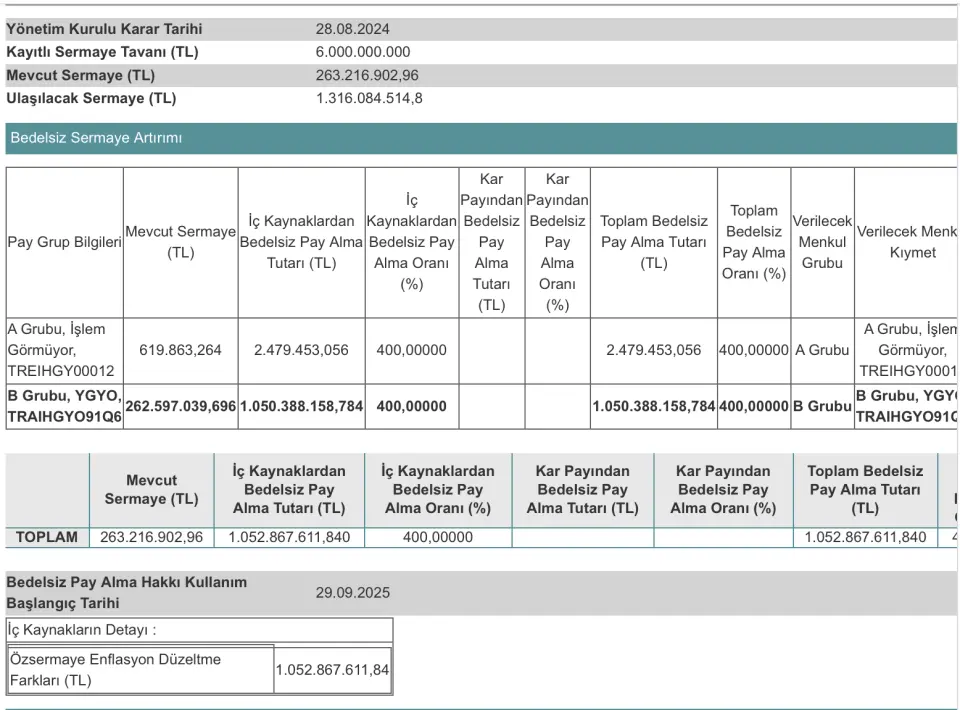Viewport: 960px width, 710px height.
Task: Select 1.050.388.158,784 under İç Kaynaklardan Bedelsiz Pay Alma Tutarı
Action: point(301,406)
